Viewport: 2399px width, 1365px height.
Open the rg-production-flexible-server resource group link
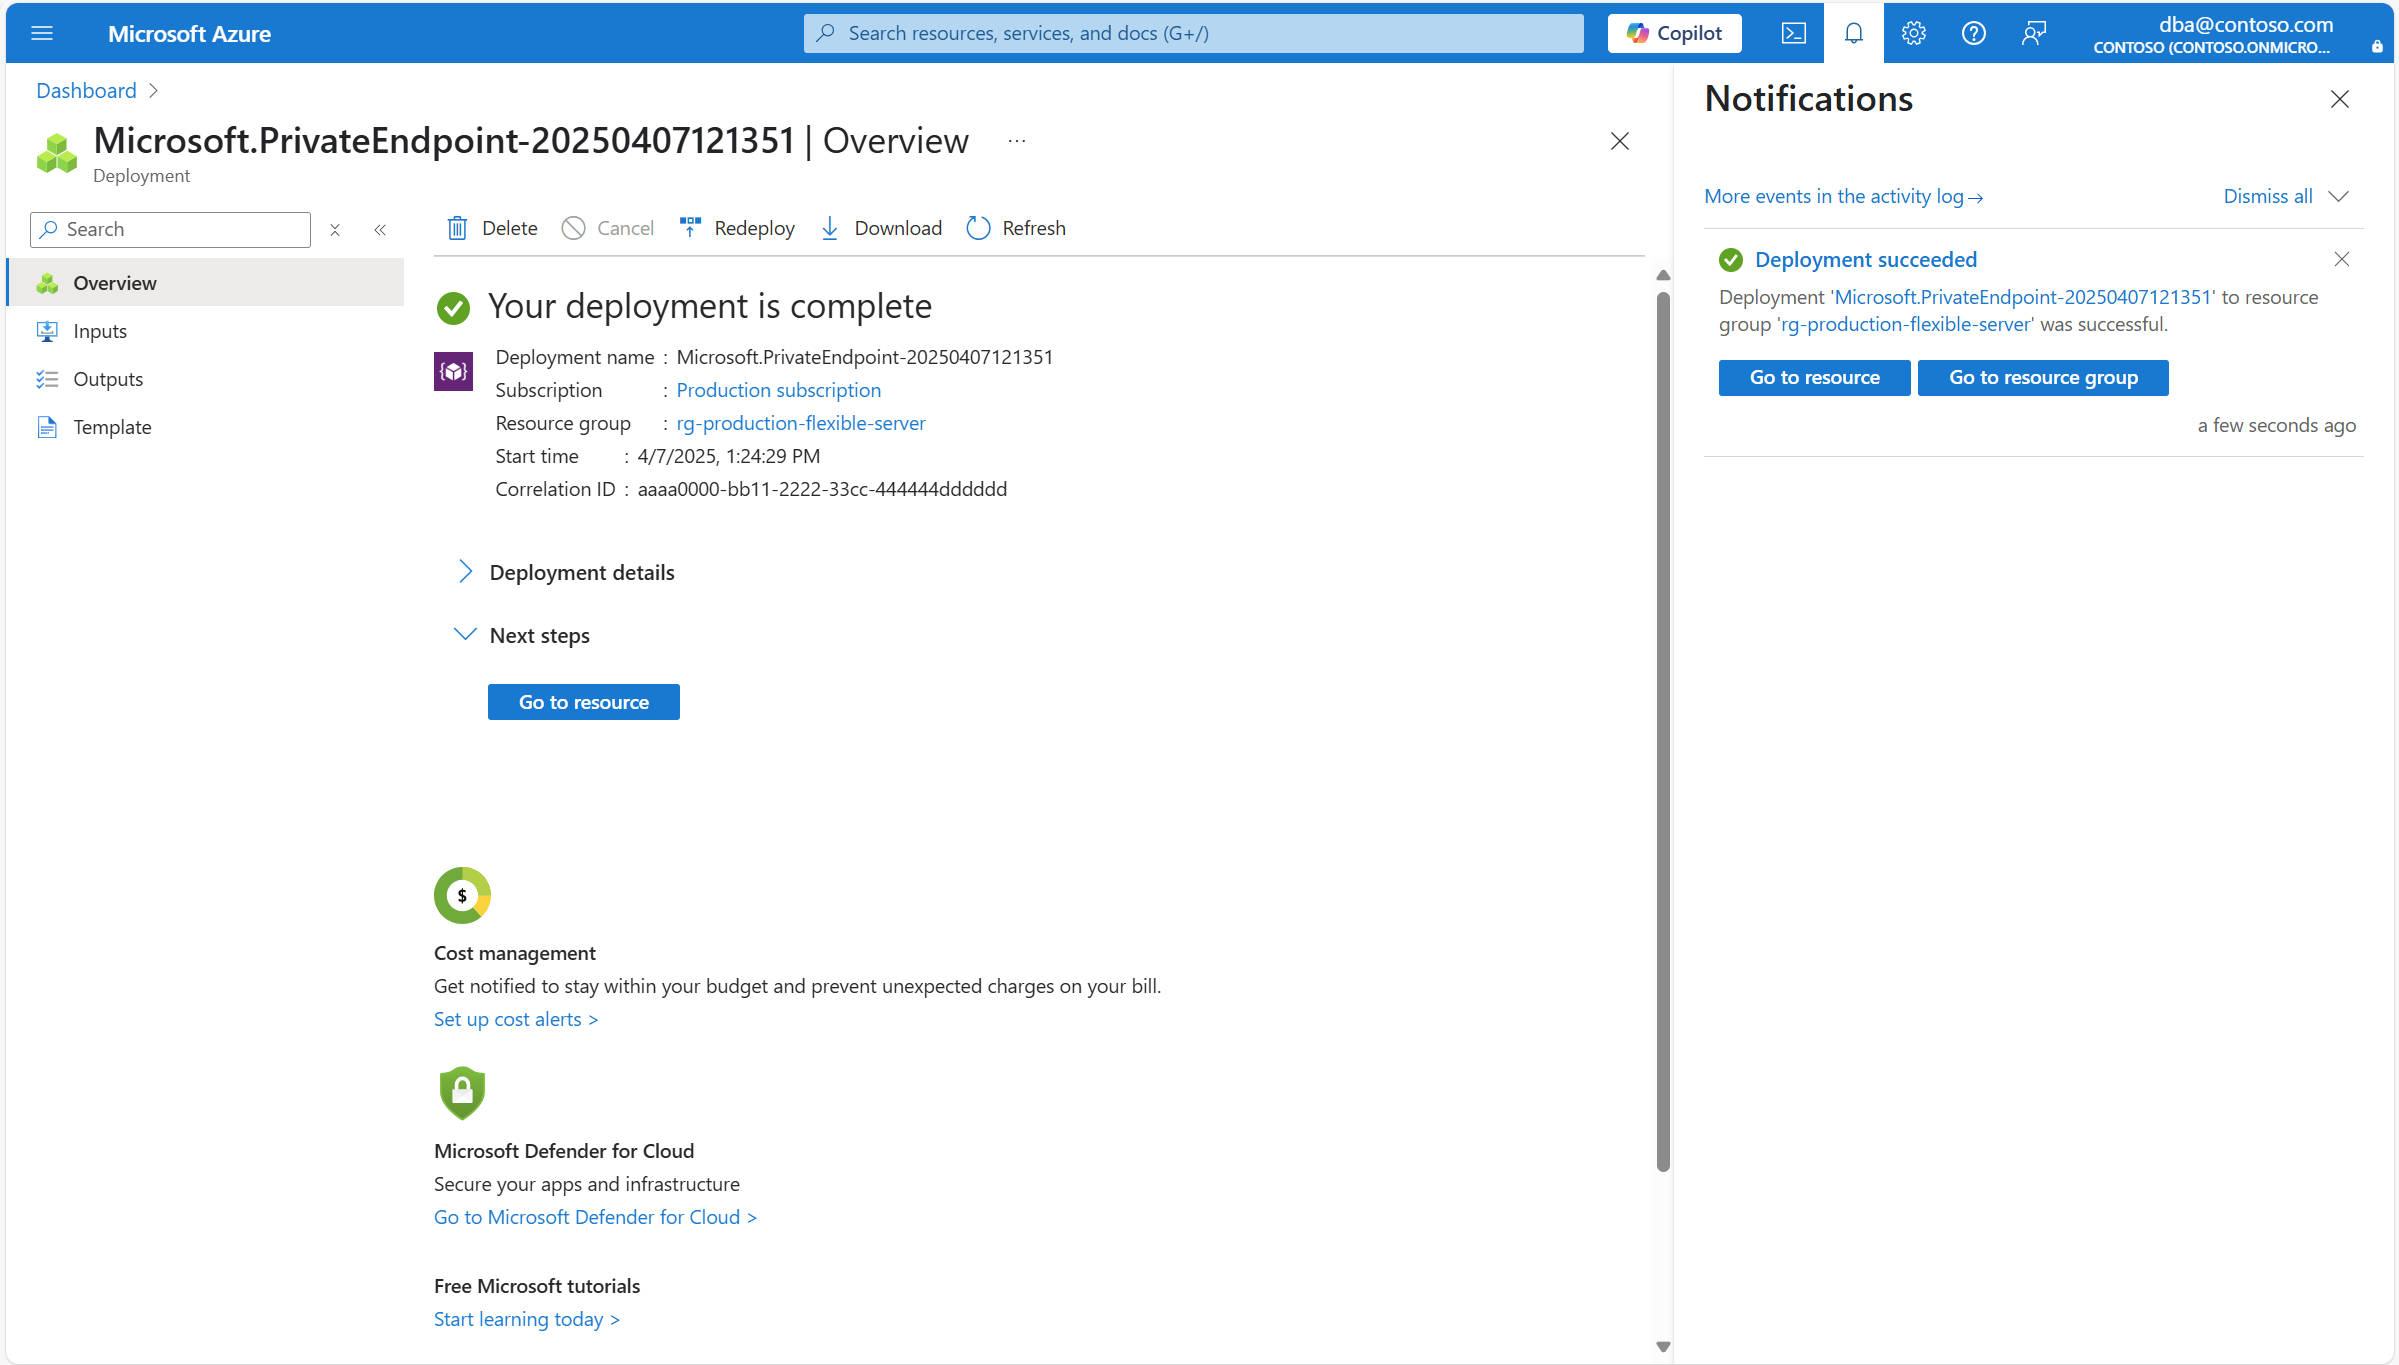coord(800,423)
